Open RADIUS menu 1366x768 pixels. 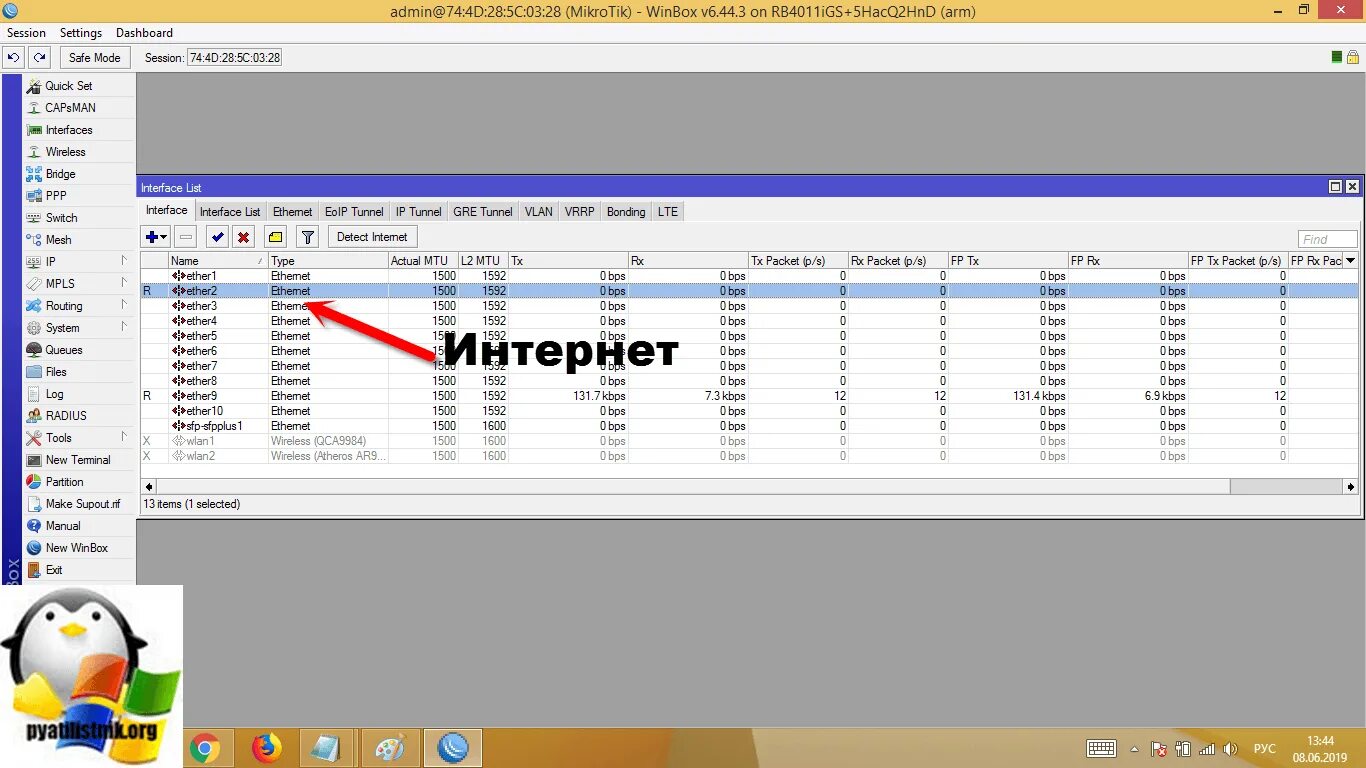tap(66, 416)
